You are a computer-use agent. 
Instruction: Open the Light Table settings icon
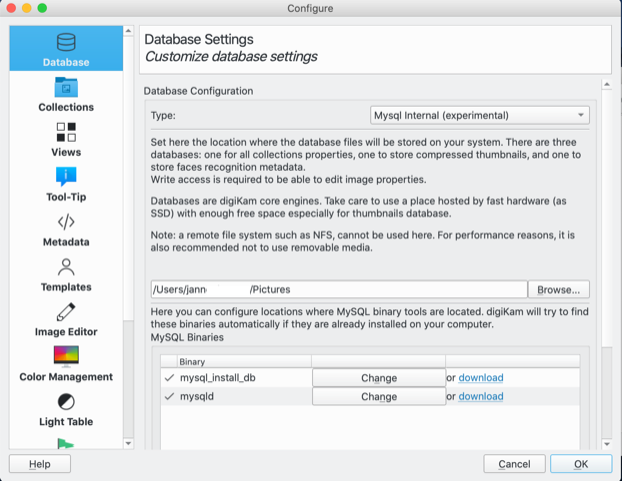tap(66, 402)
